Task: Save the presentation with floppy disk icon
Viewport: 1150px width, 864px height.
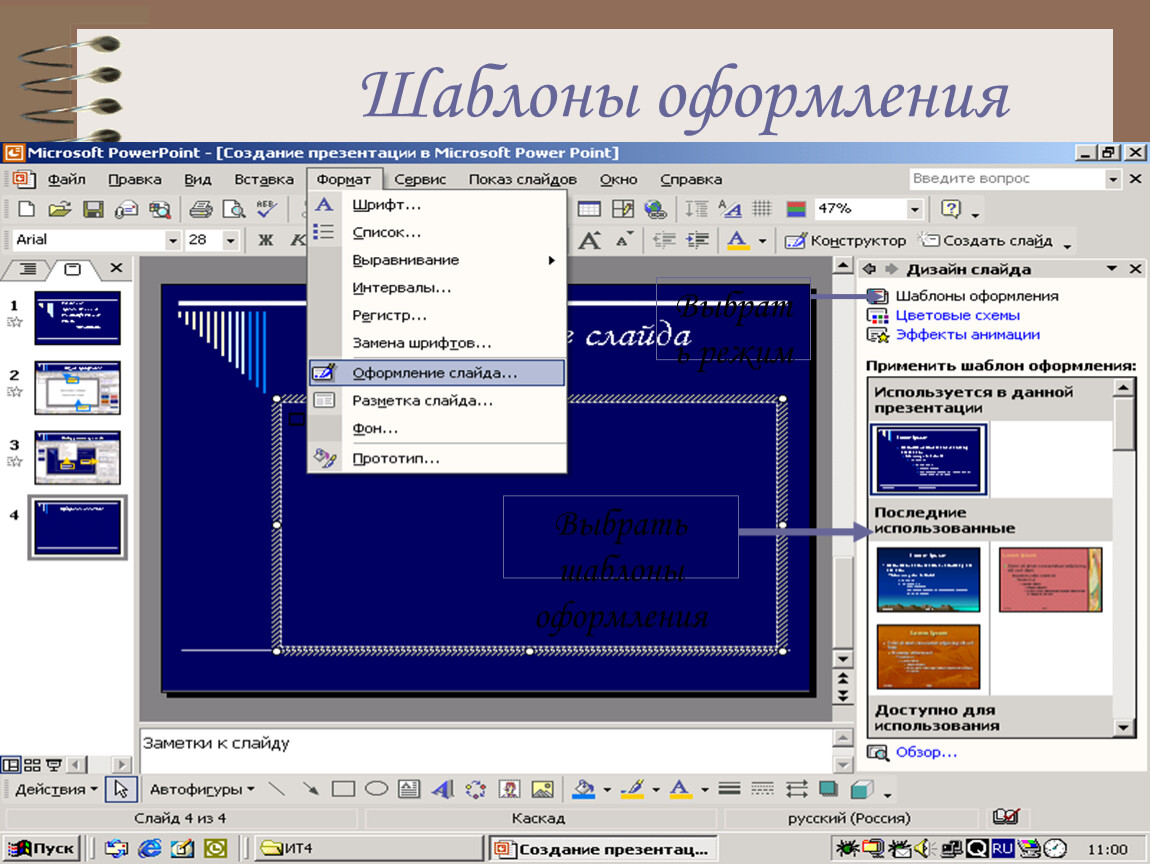Action: (92, 209)
